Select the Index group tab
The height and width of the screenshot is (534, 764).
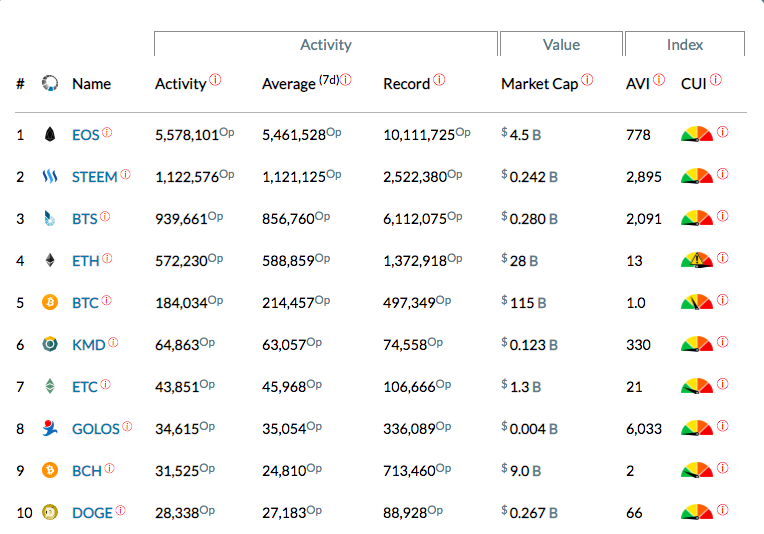tap(685, 44)
